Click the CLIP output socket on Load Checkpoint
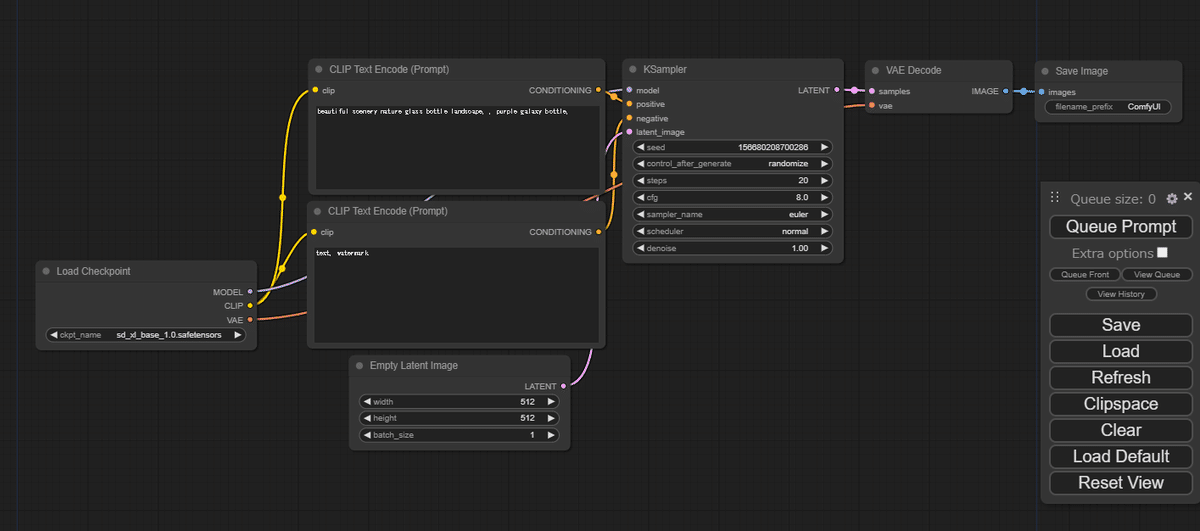1200x531 pixels. [250, 305]
